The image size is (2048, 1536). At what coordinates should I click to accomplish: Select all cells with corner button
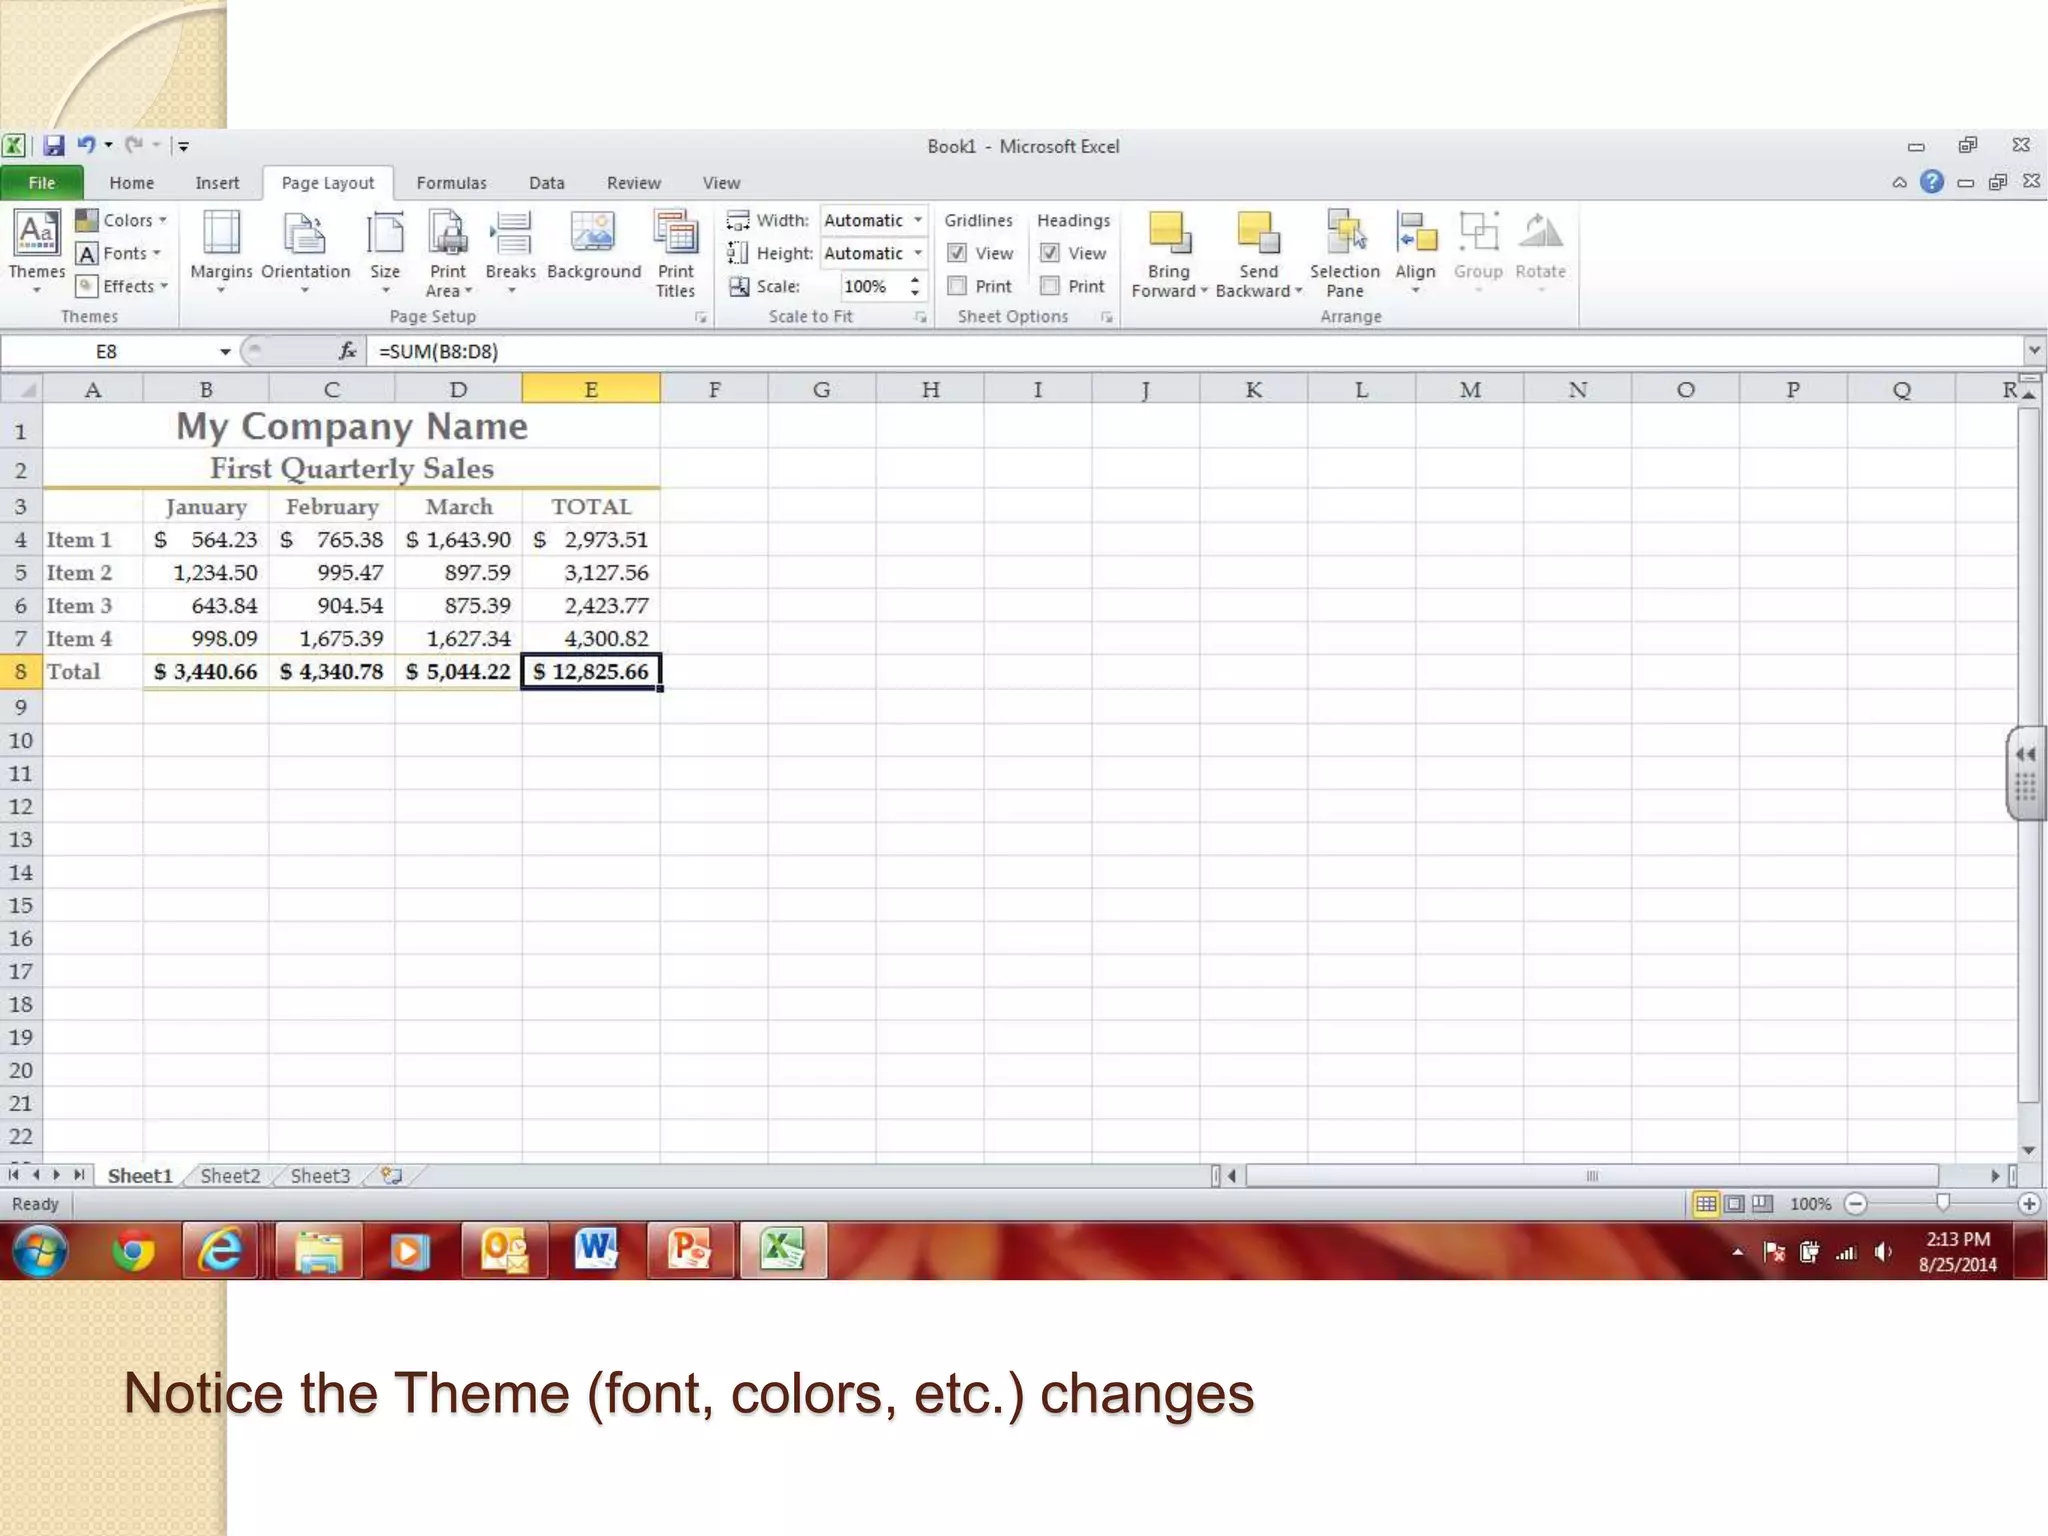click(x=21, y=389)
